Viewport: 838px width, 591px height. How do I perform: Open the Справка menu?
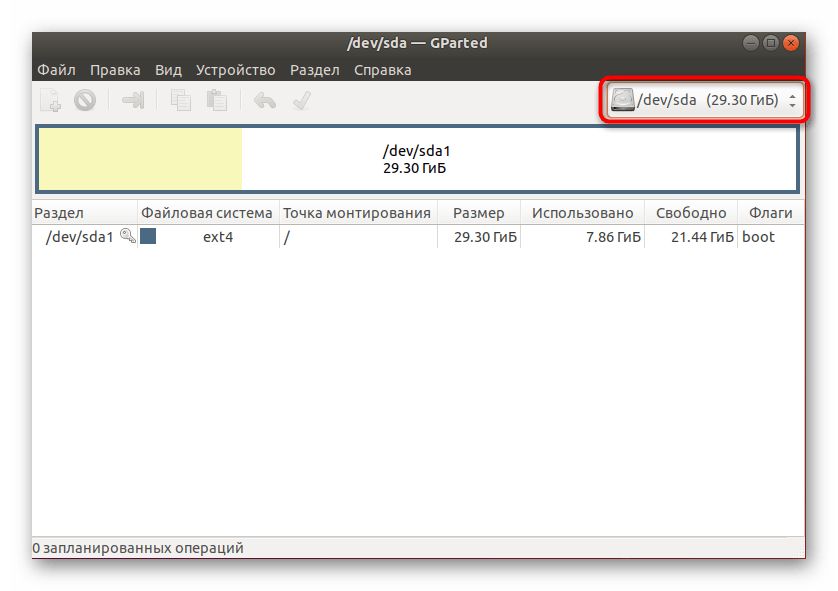coord(381,70)
